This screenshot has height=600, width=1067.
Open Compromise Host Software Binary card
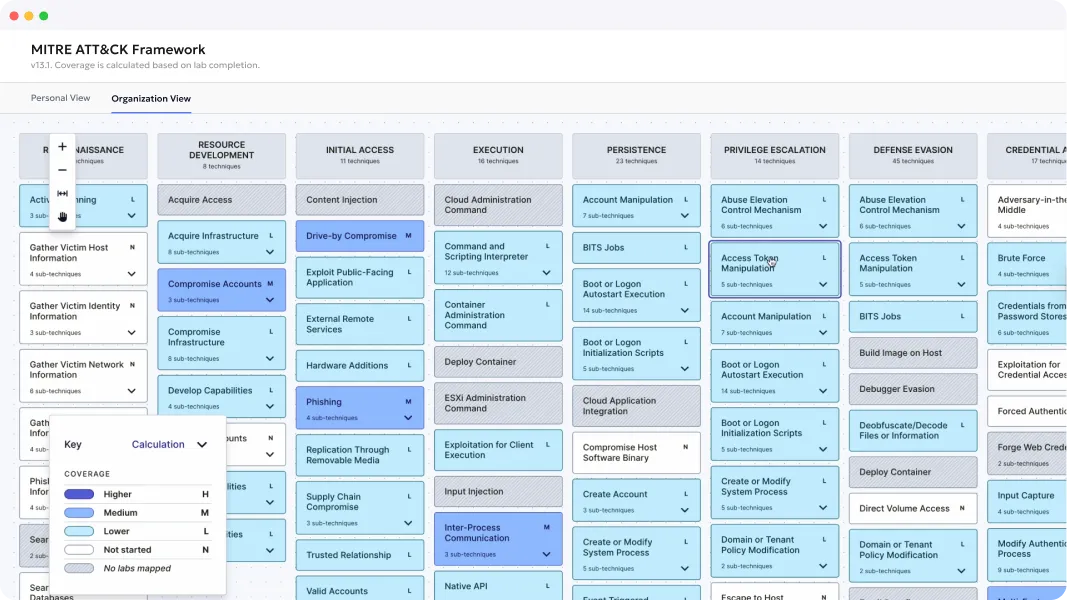click(x=636, y=452)
